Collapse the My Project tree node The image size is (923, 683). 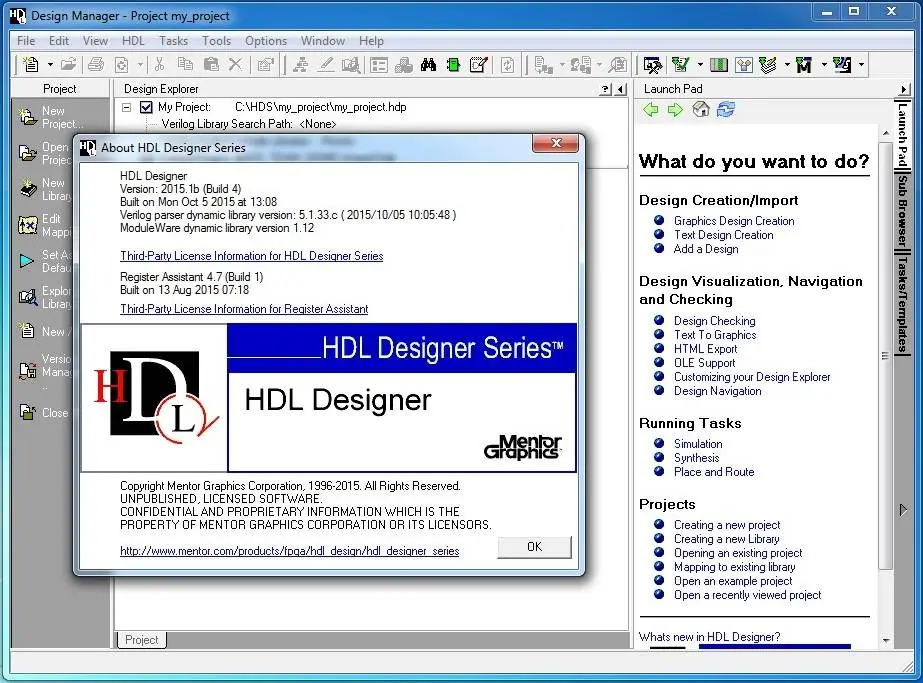coord(127,107)
